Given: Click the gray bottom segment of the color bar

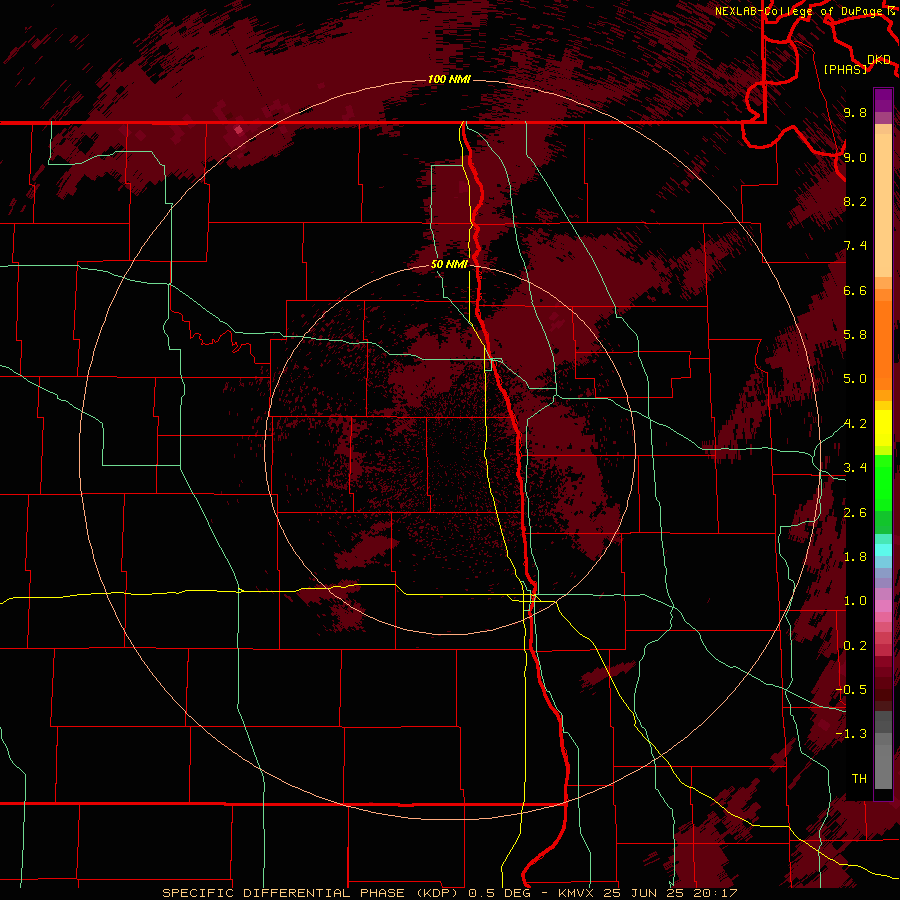Looking at the screenshot, I should click(x=883, y=761).
